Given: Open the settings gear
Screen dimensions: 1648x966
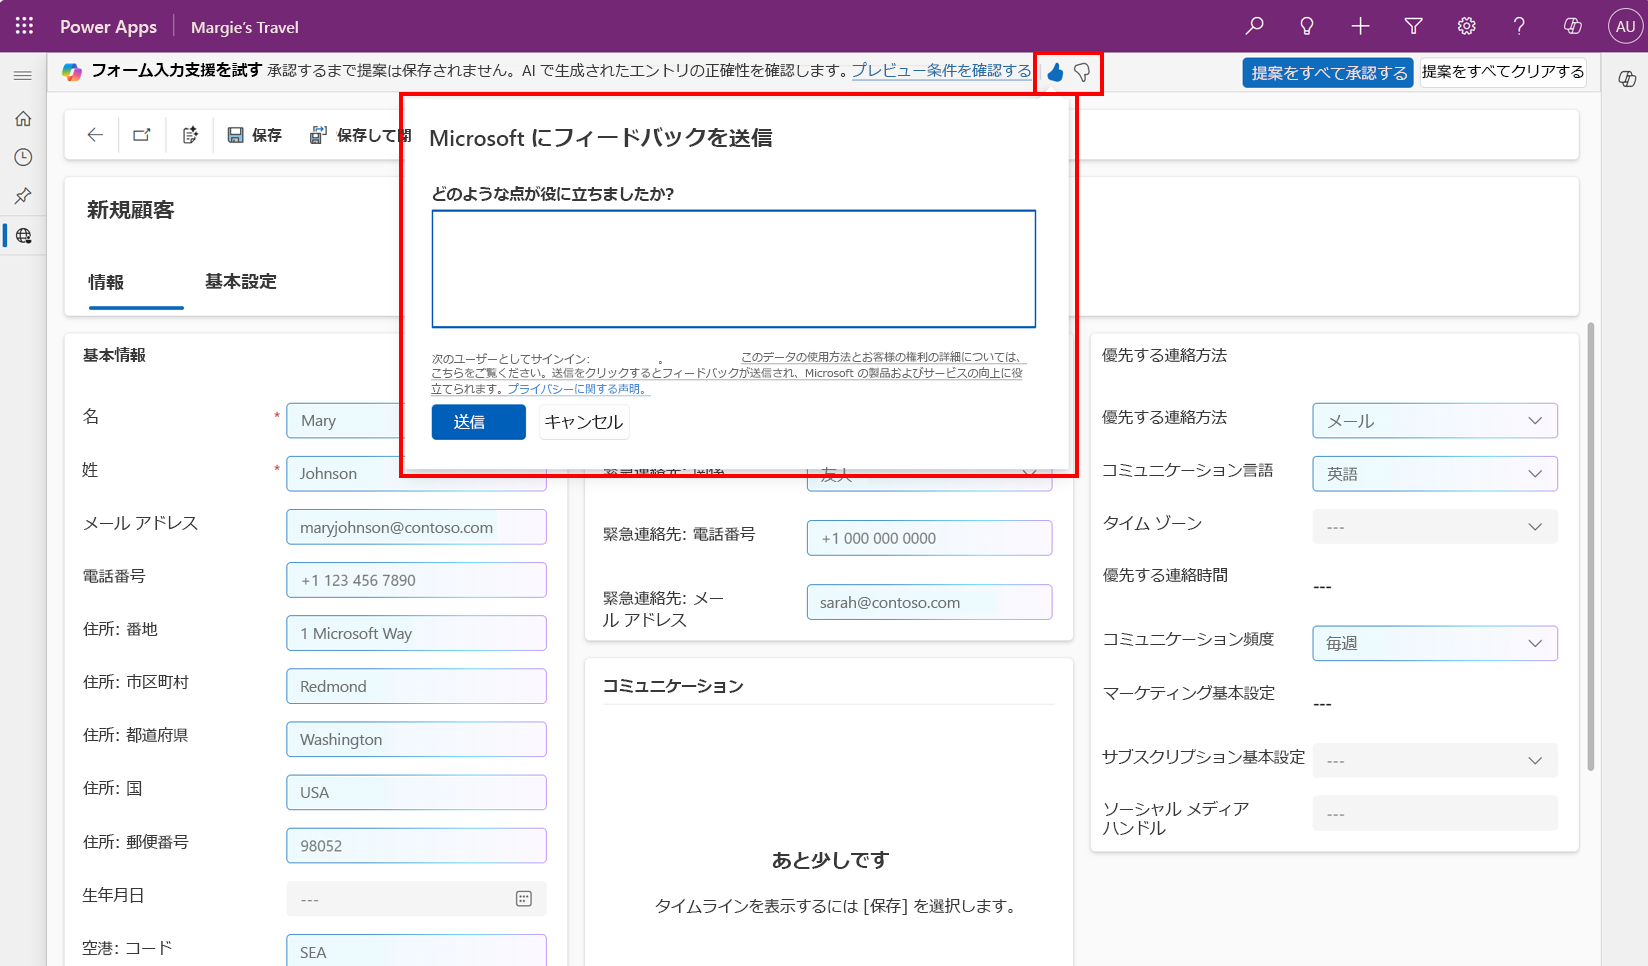Looking at the screenshot, I should click(x=1466, y=26).
